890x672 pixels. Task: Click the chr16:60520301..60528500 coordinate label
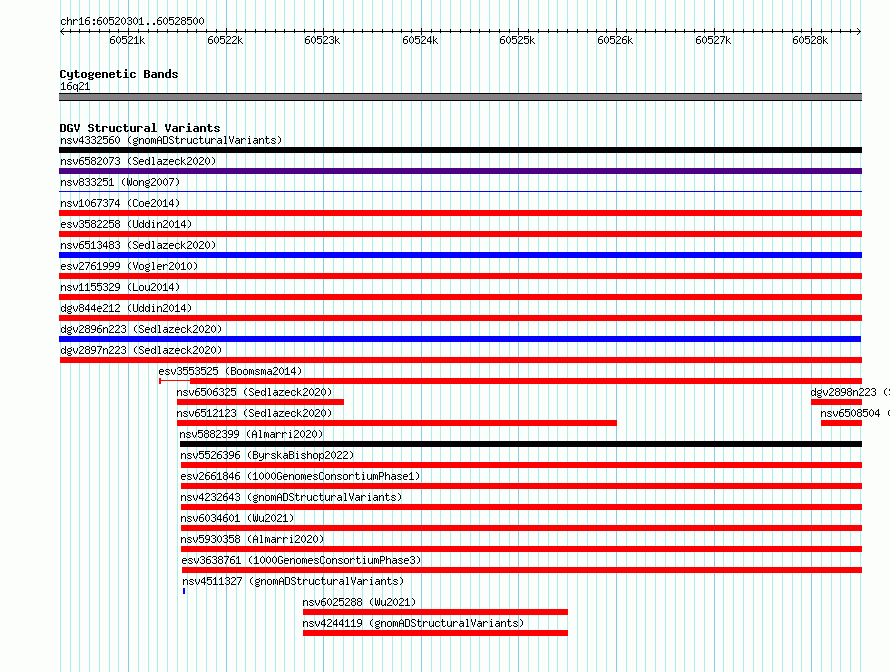(x=132, y=21)
